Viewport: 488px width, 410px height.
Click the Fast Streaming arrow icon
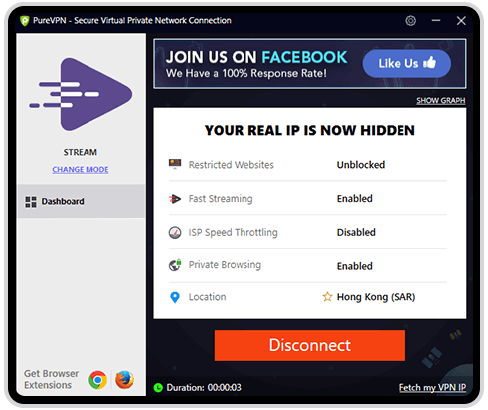pos(175,199)
